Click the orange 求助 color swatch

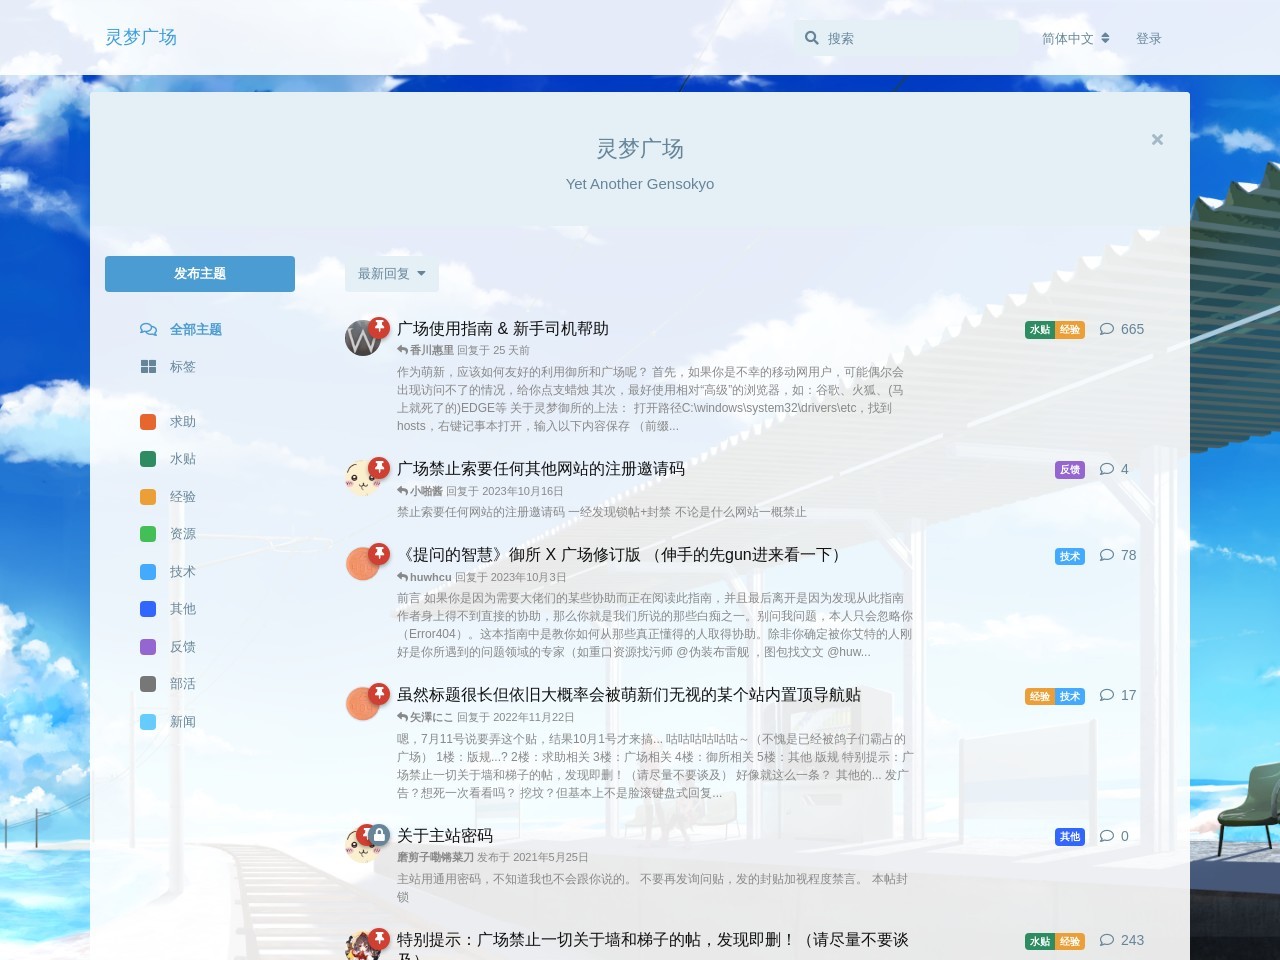click(148, 421)
